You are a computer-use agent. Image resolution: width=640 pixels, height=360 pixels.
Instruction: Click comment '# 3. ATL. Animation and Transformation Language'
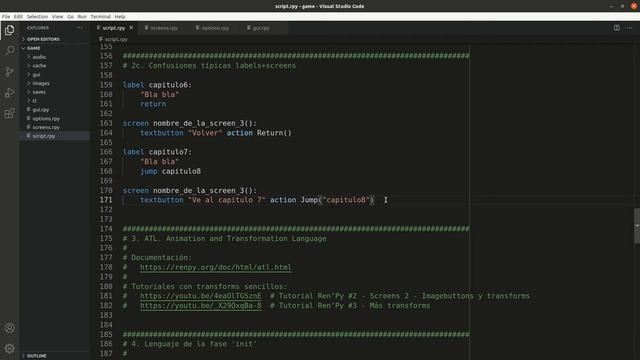pos(224,238)
